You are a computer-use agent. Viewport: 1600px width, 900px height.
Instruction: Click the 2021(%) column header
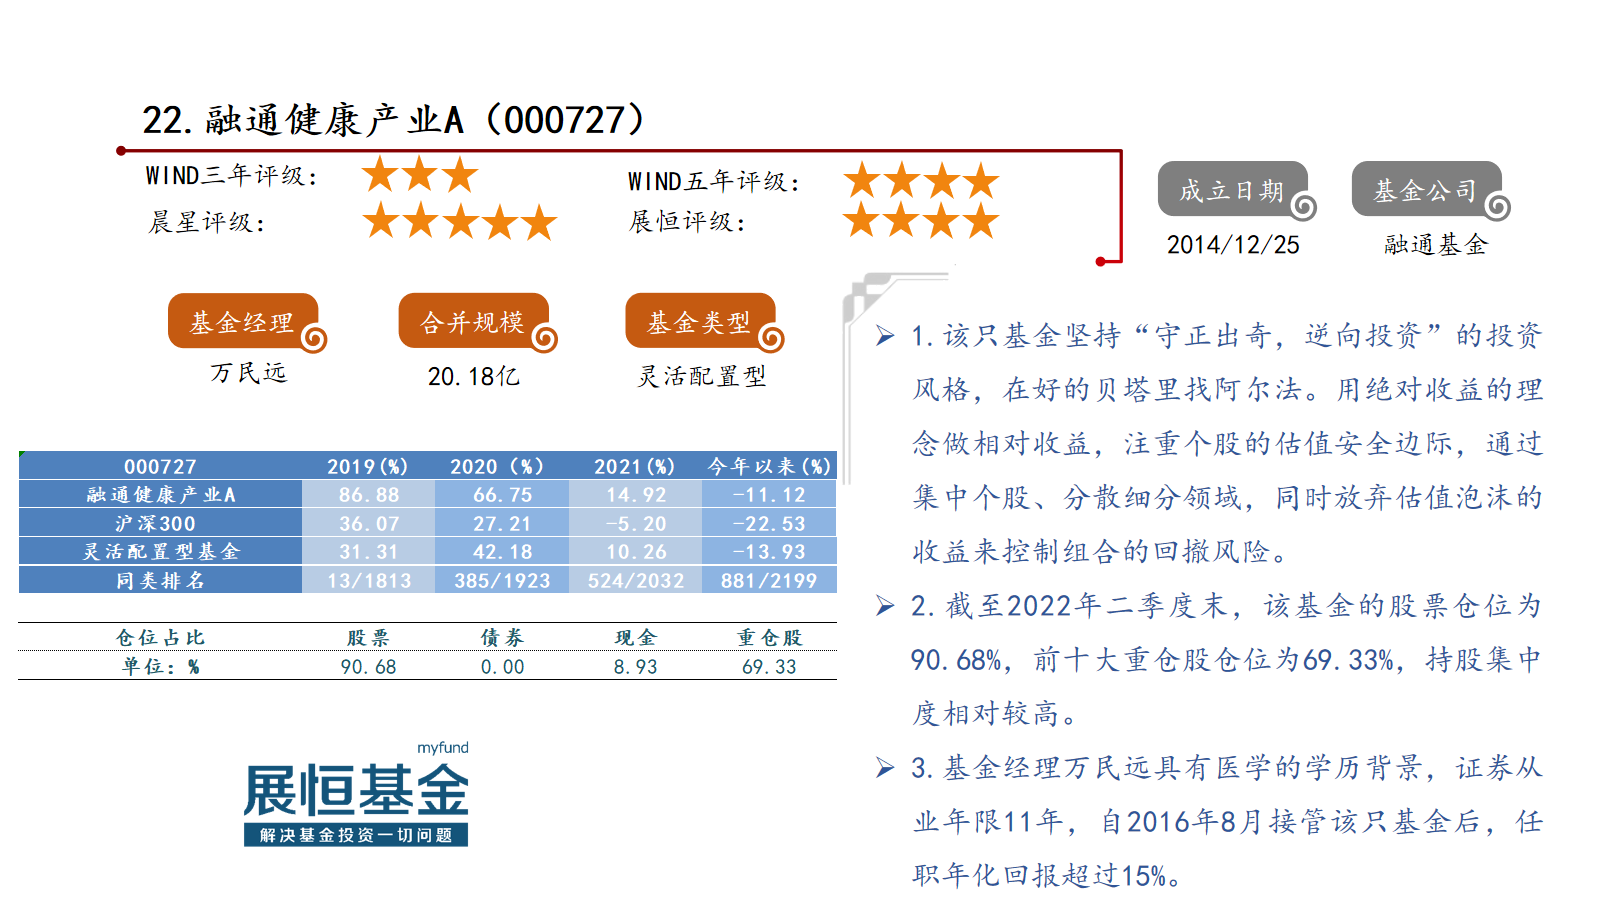(634, 467)
